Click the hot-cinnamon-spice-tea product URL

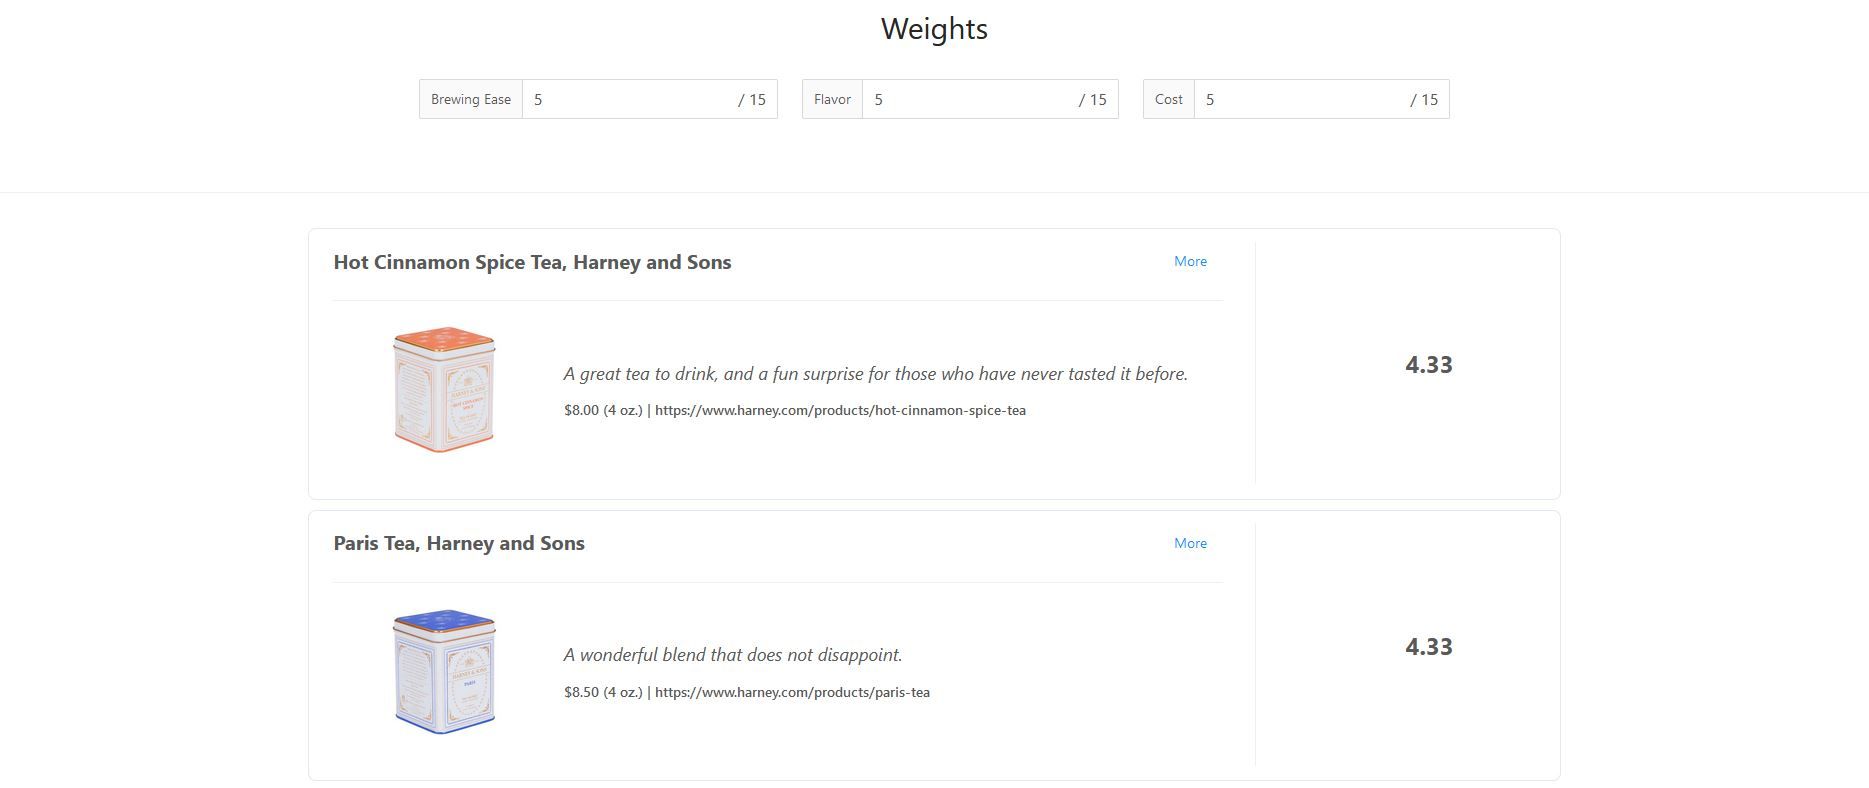click(x=840, y=410)
